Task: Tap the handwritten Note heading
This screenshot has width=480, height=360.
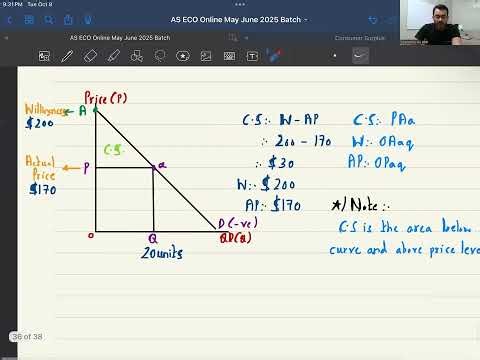Action: tap(361, 204)
